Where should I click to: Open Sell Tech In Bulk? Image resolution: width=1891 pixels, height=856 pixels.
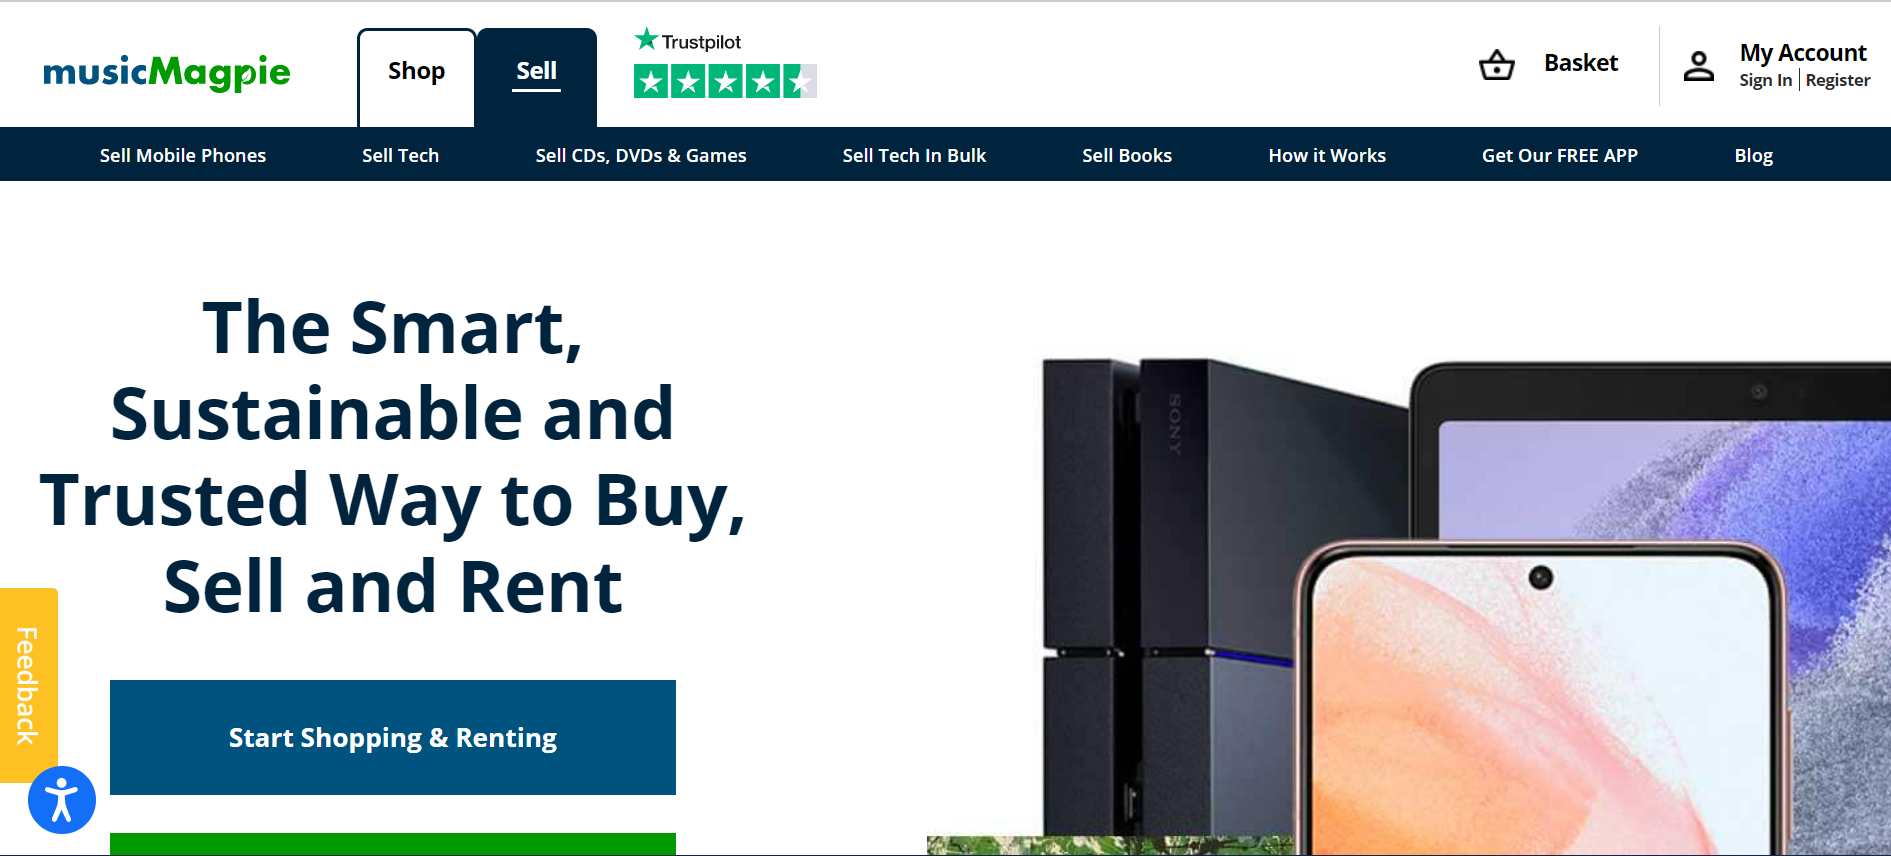914,155
